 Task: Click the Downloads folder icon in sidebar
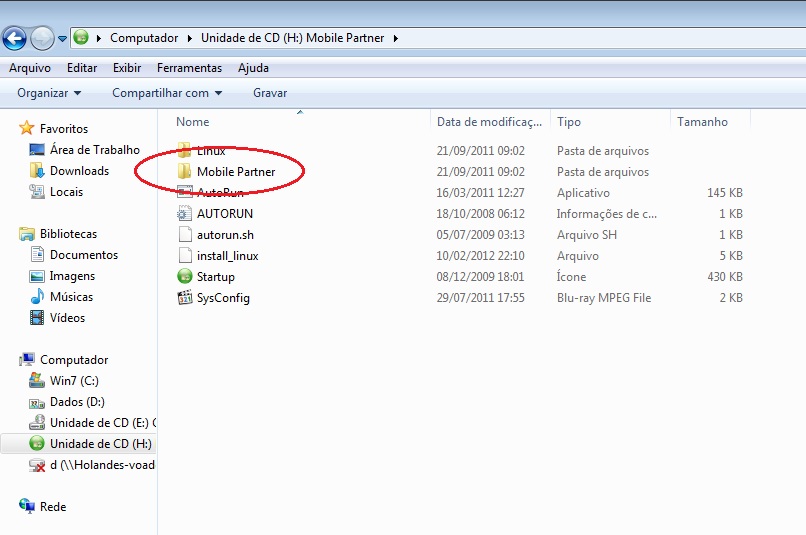click(x=36, y=171)
